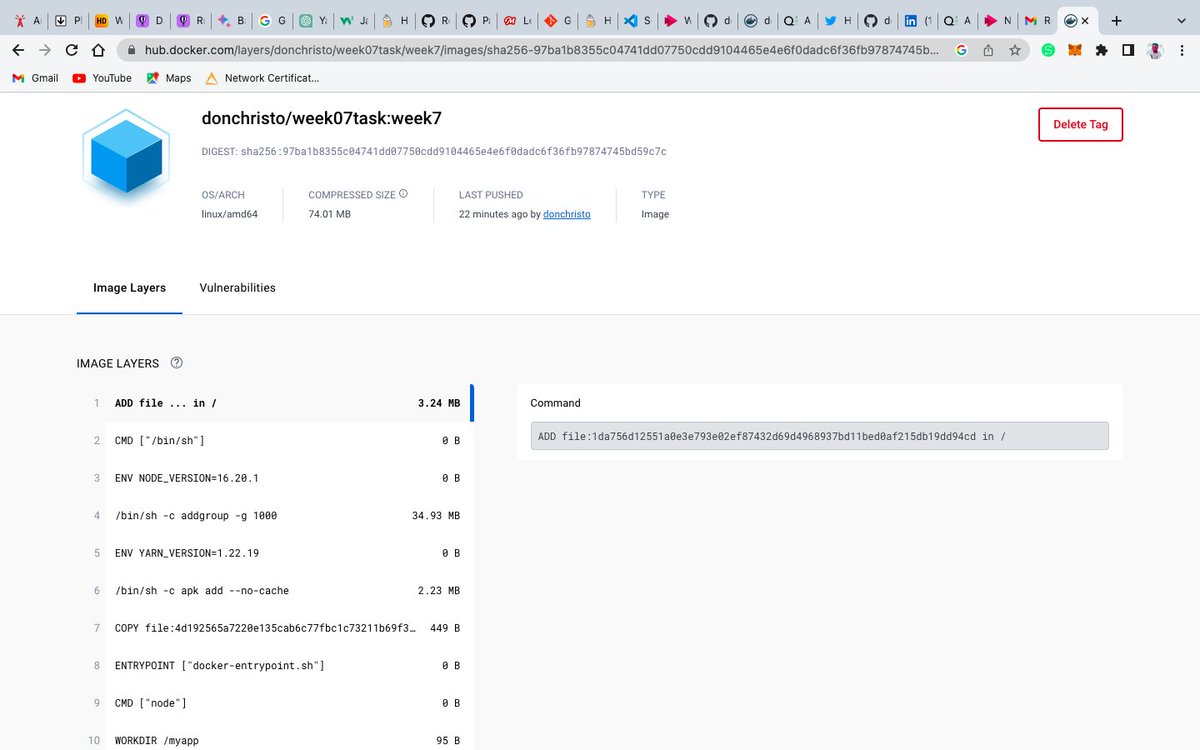Switch to the Gmail M tab
The height and width of the screenshot is (750, 1200).
(x=1037, y=20)
